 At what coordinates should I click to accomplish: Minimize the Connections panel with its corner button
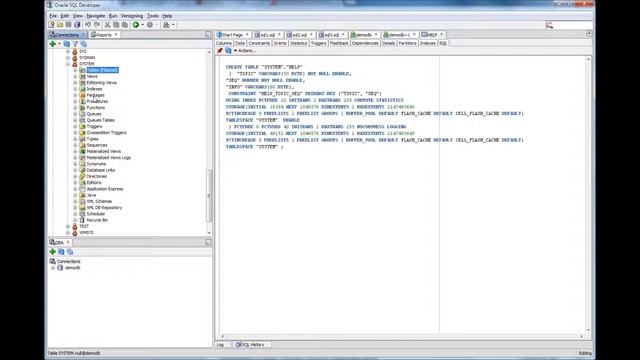208,35
